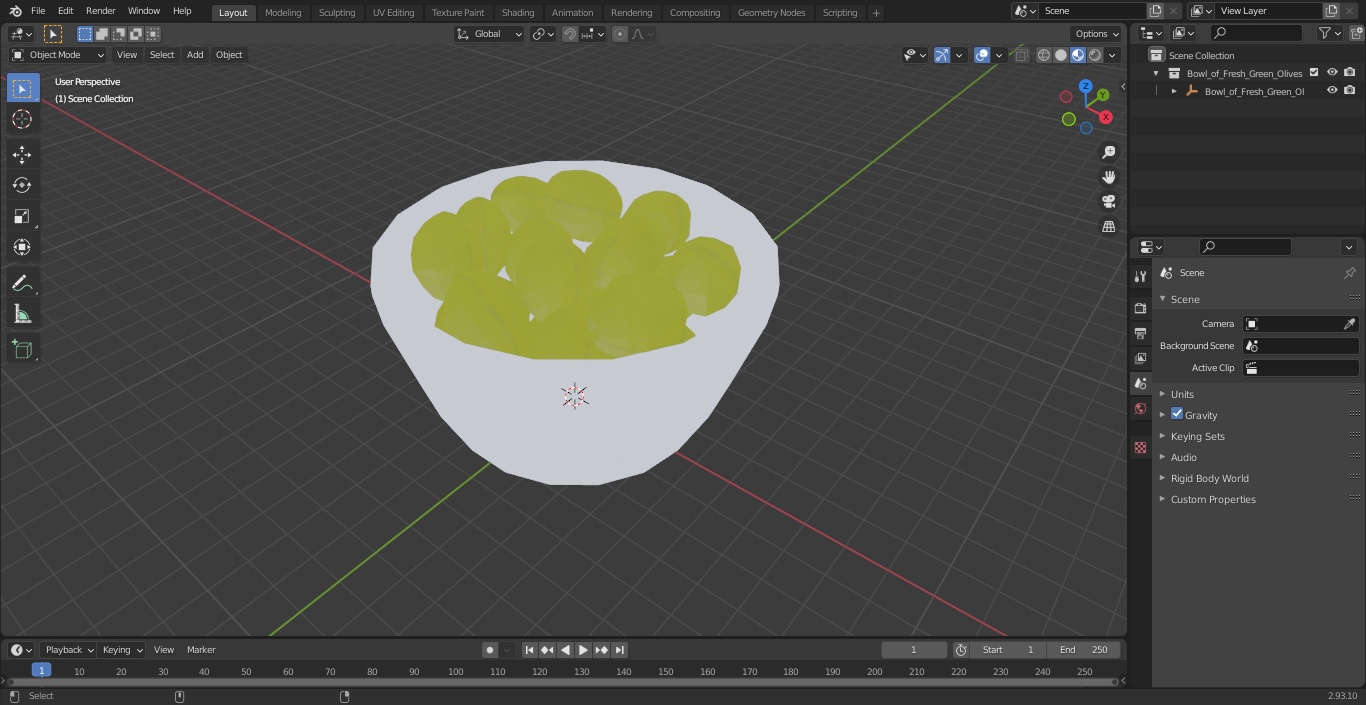Click the Blender logo menu icon
This screenshot has width=1366, height=705.
15,11
